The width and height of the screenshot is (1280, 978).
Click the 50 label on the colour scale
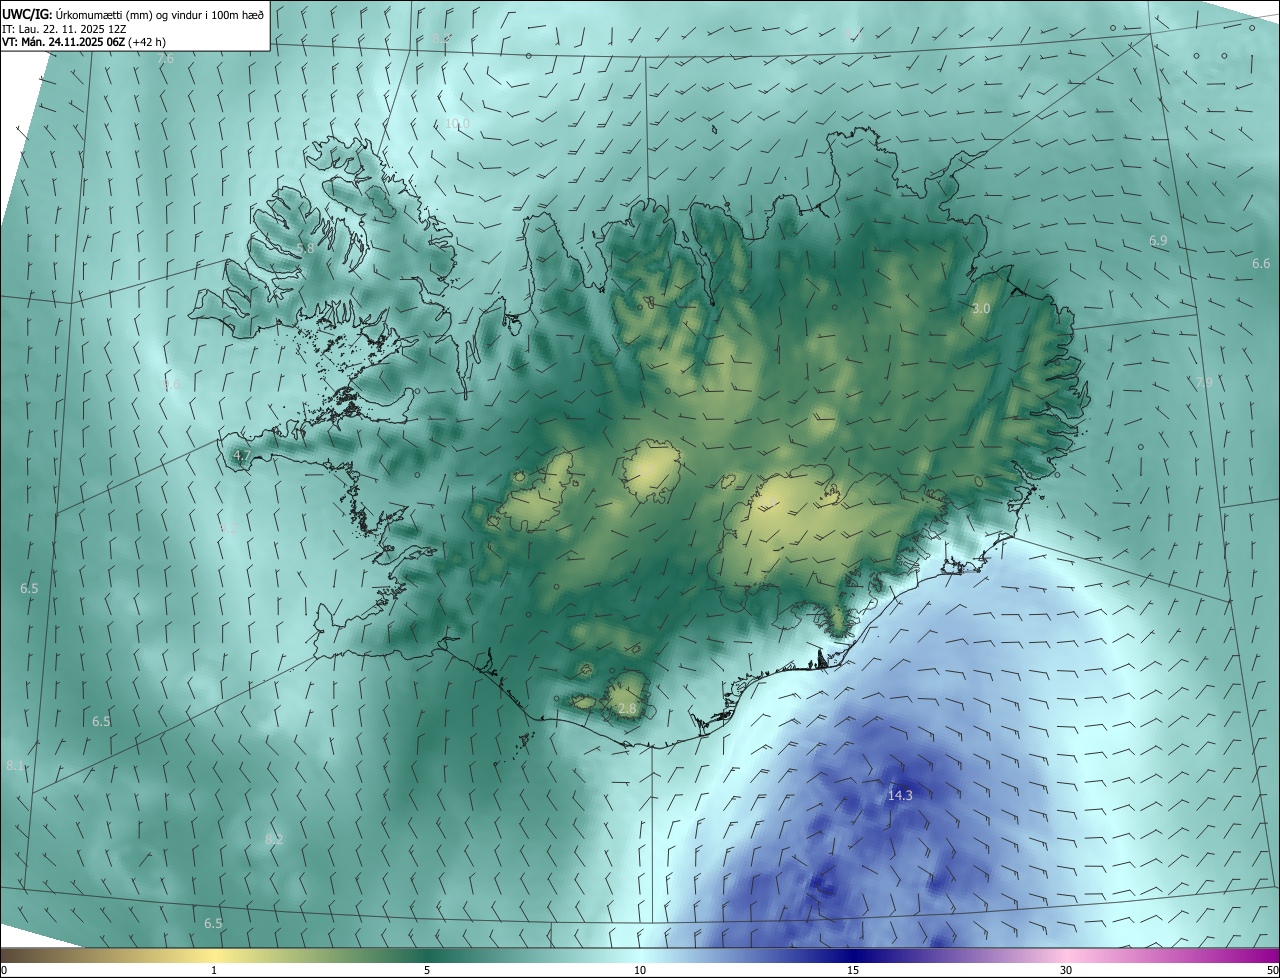click(1272, 970)
